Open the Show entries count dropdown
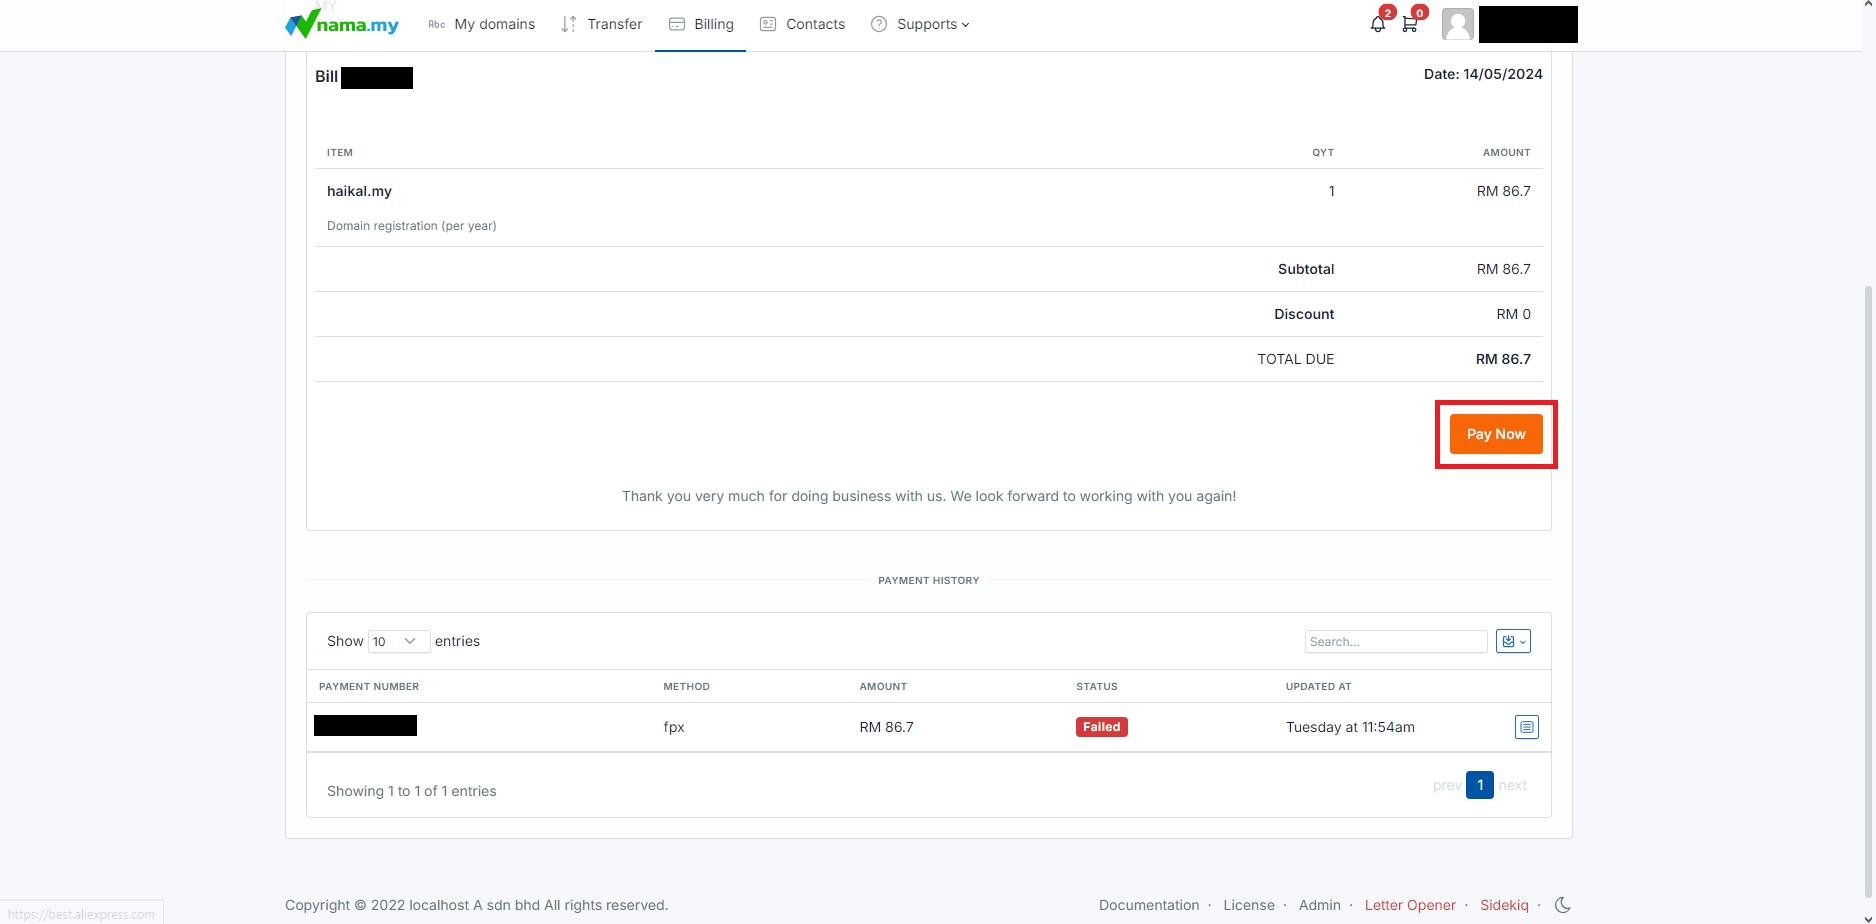 [x=398, y=642]
